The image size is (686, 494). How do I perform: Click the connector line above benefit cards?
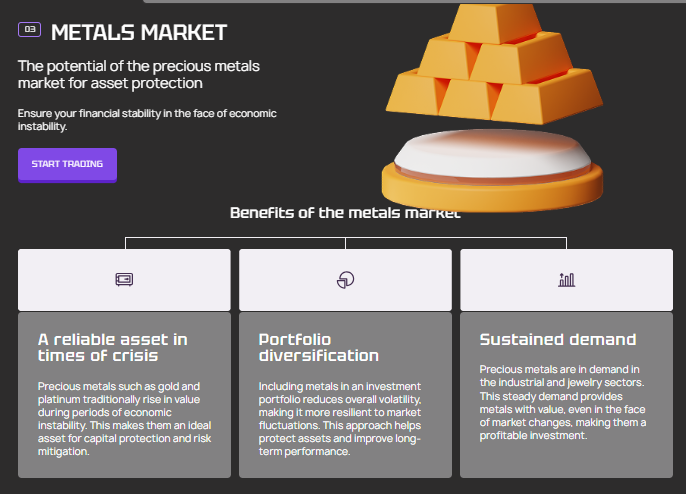(235, 239)
